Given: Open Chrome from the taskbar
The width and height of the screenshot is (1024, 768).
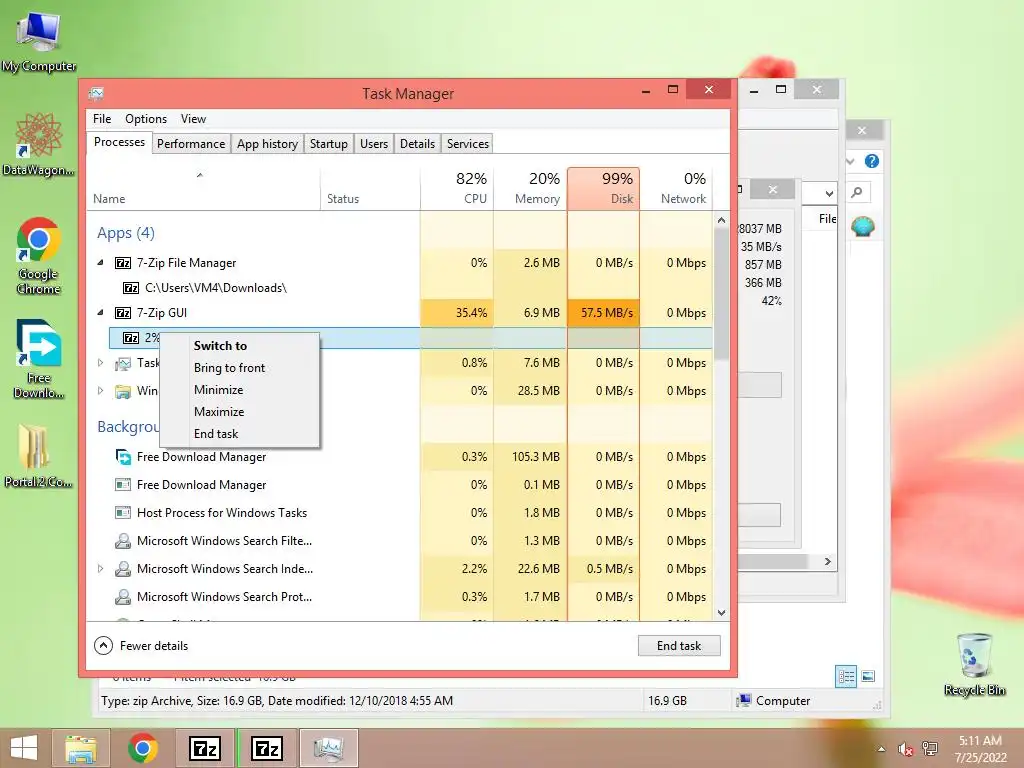Looking at the screenshot, I should point(142,748).
